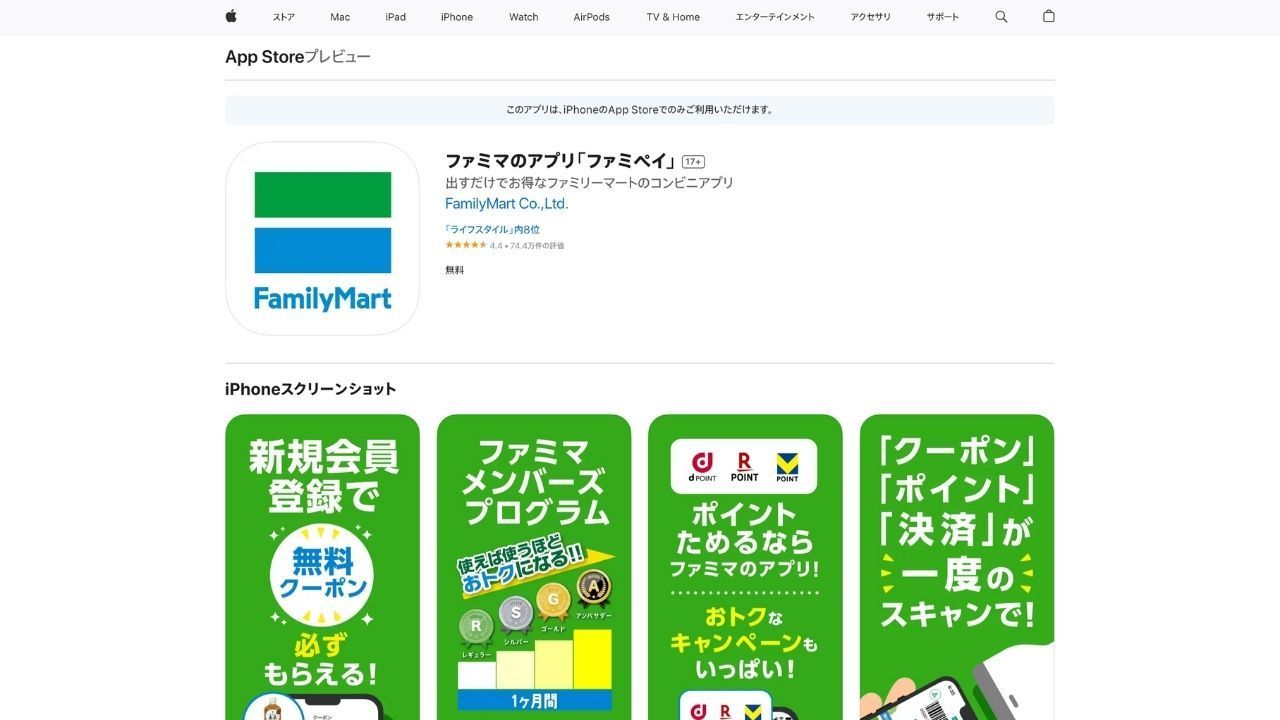Image resolution: width=1280 pixels, height=720 pixels.
Task: Open the AirPods menu item
Action: pos(591,17)
